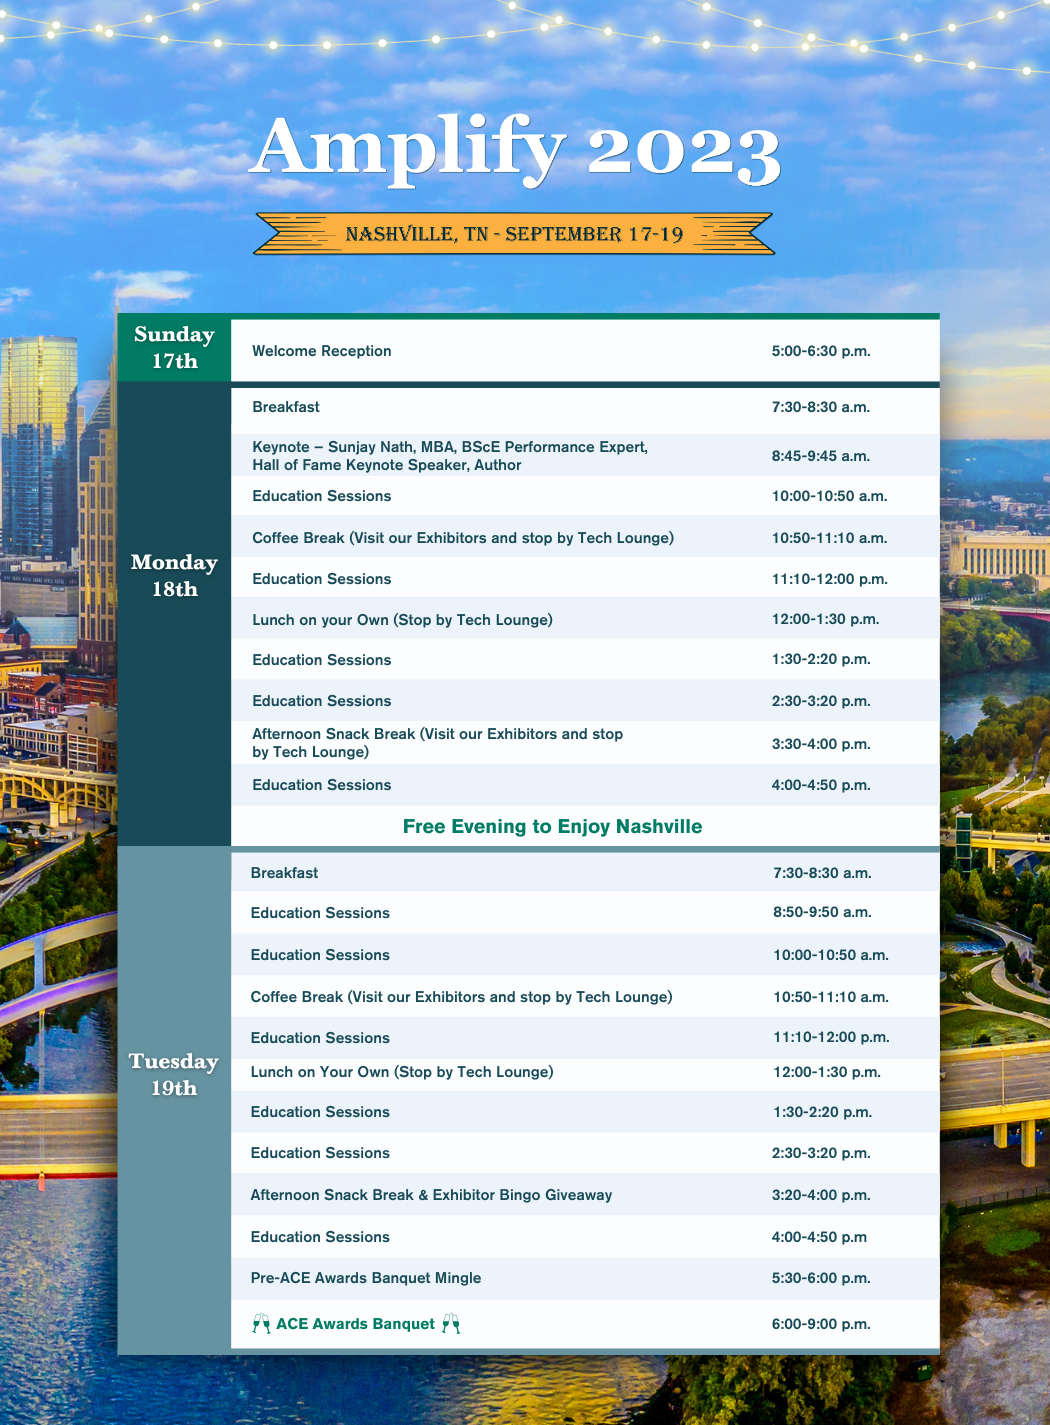Click the 6:00-9:00 p.m. banquet time
The width and height of the screenshot is (1050, 1425).
coord(821,1324)
